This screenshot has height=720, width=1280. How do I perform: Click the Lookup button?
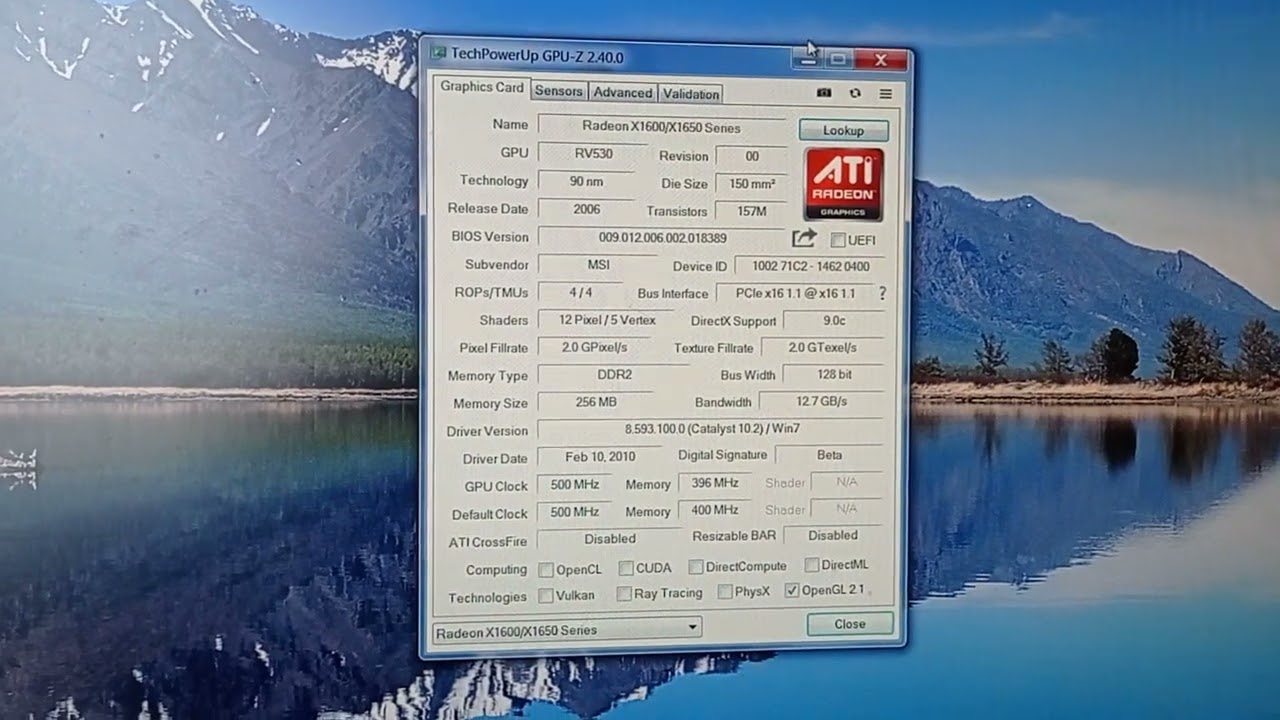coord(843,131)
